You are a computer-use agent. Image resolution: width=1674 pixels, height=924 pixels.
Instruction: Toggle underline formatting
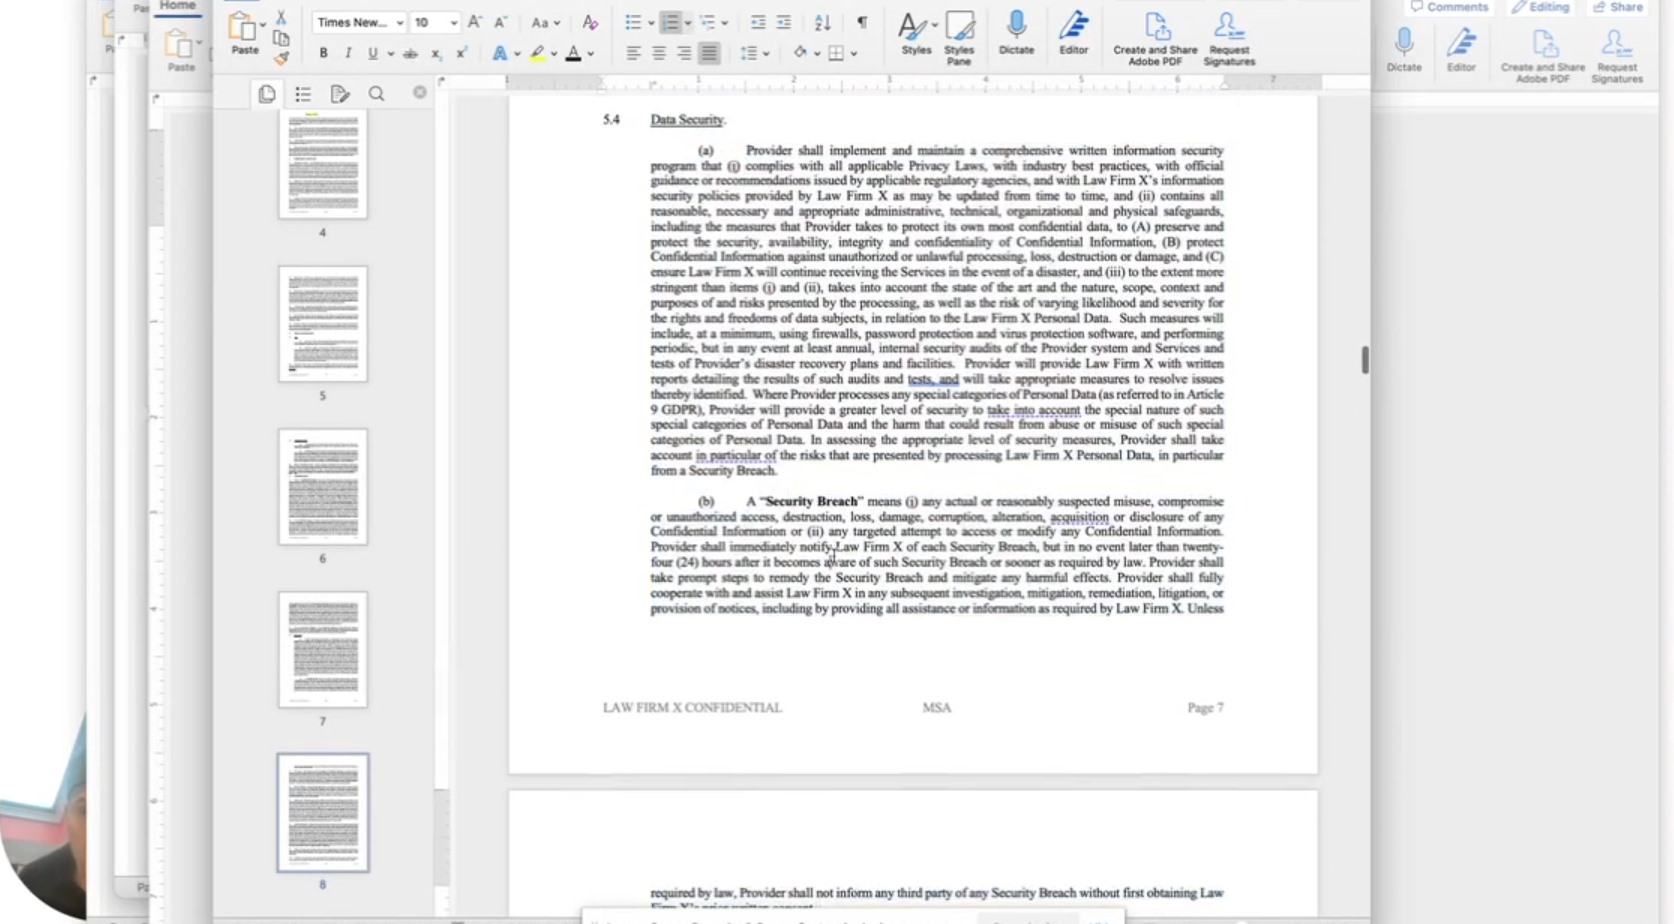(x=372, y=53)
